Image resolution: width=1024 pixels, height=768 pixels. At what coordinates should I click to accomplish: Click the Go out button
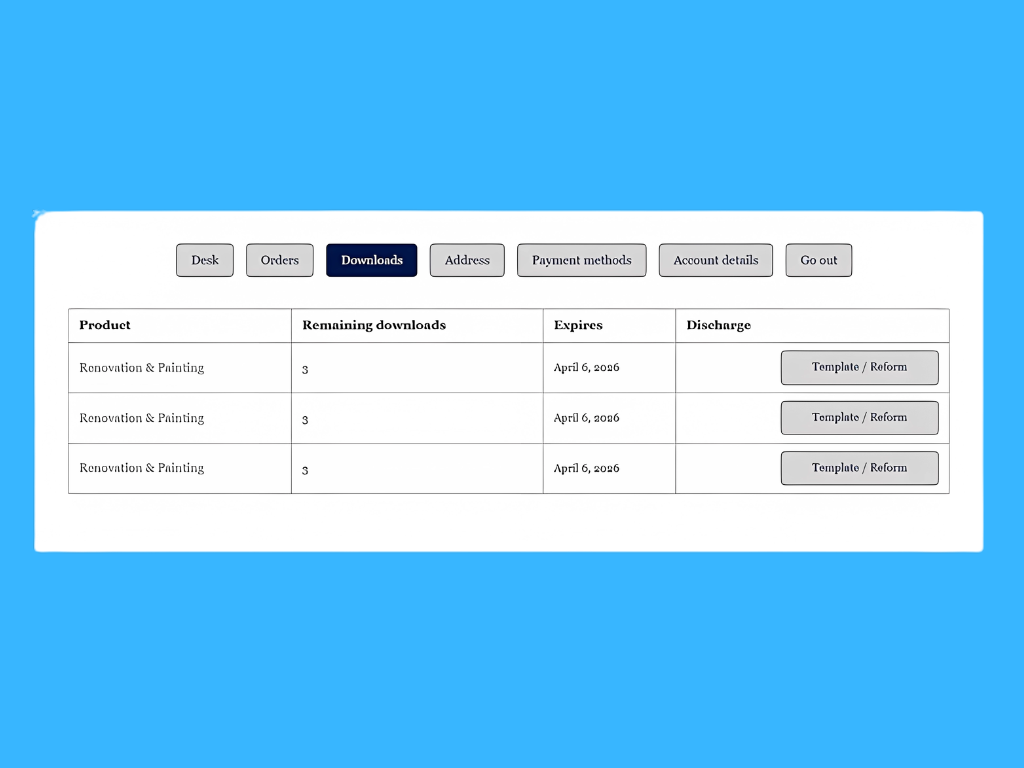[818, 260]
